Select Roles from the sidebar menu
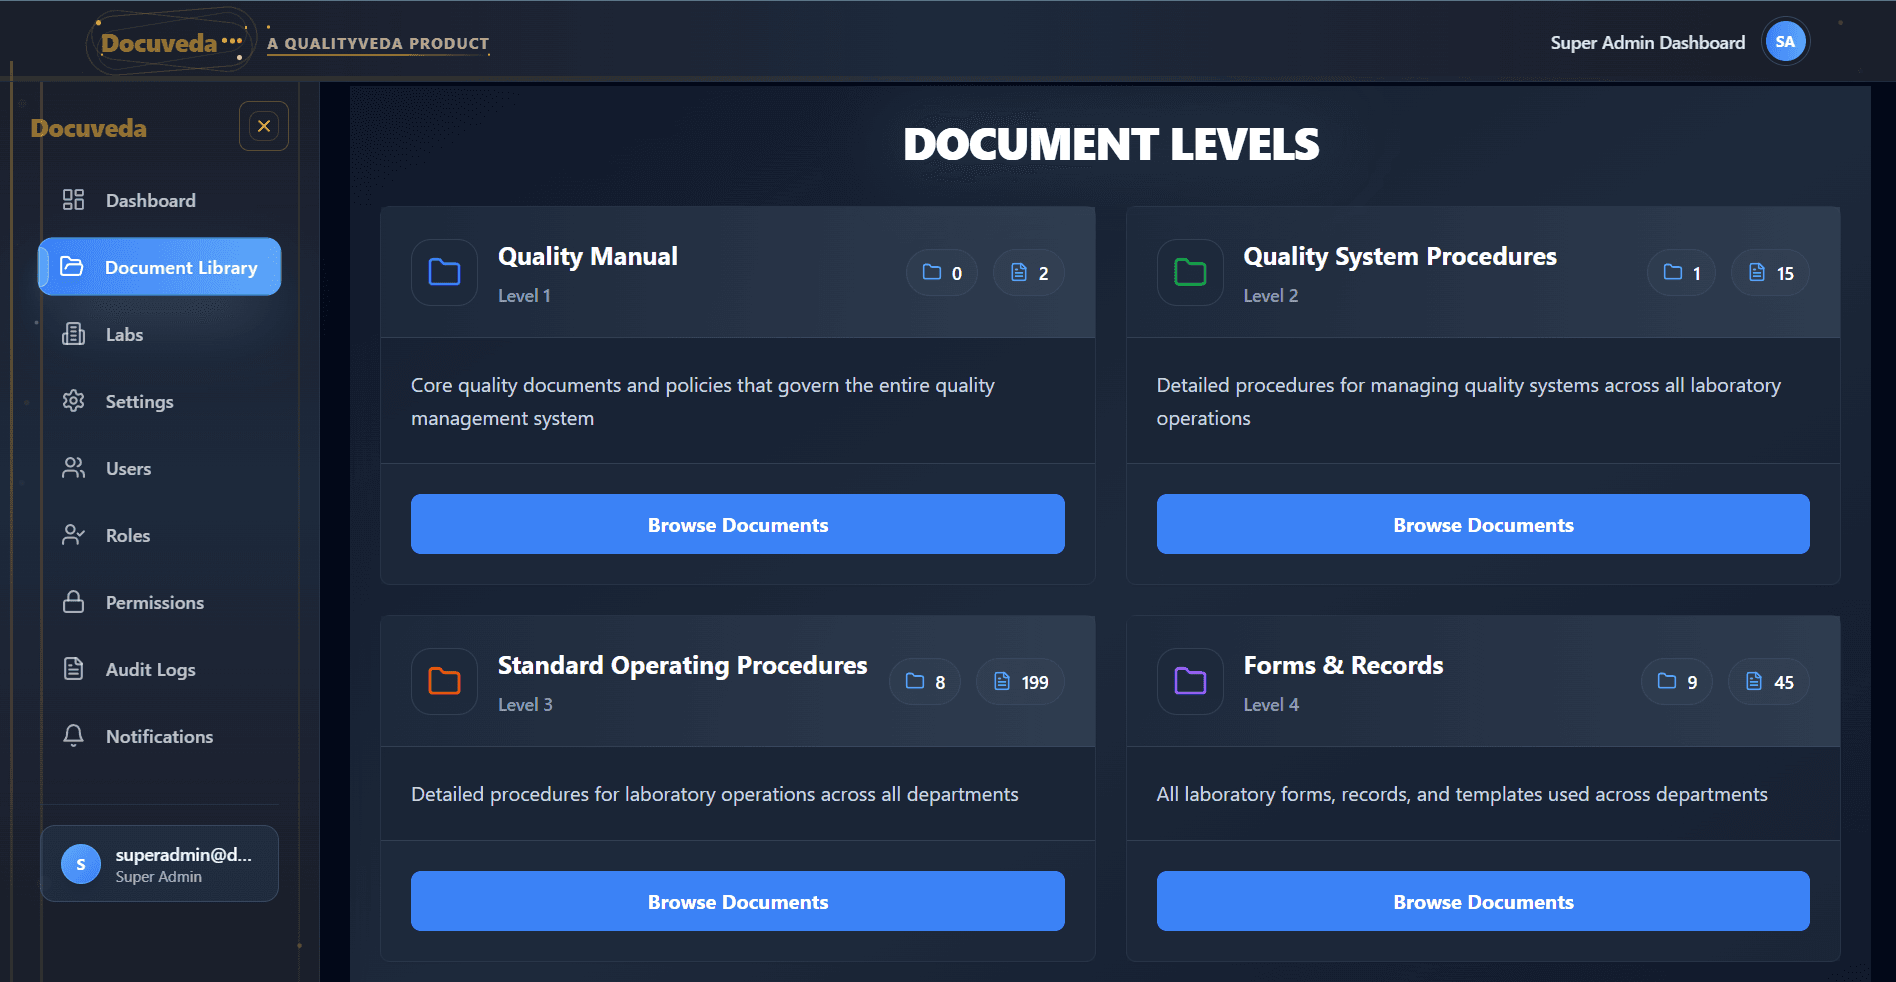 point(73,535)
